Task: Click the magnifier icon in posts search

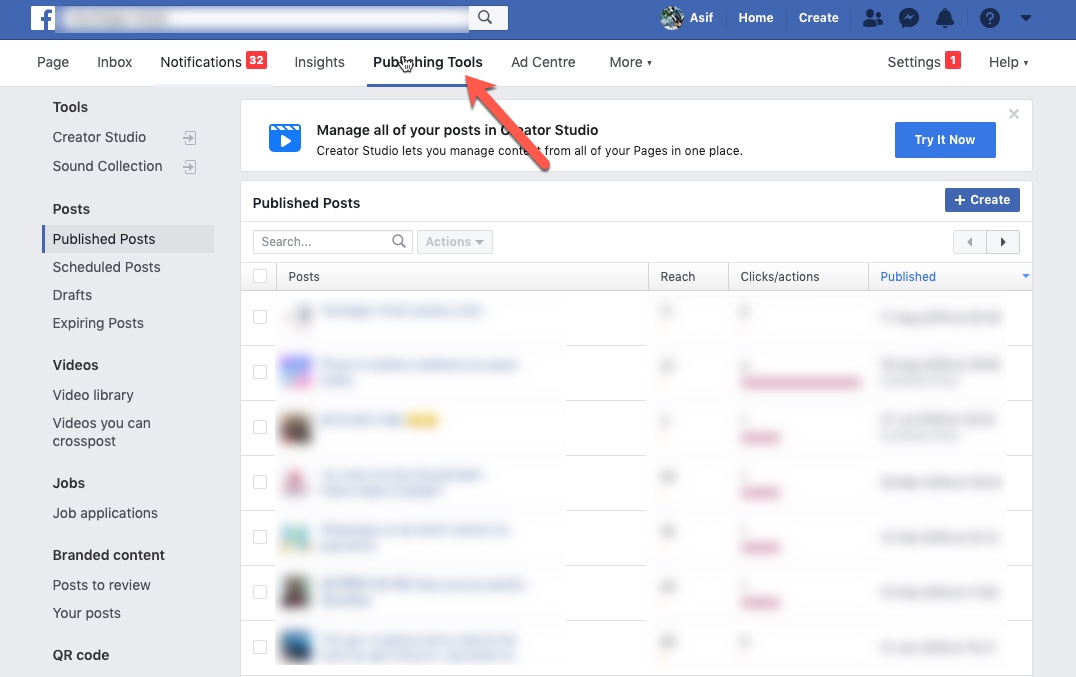Action: tap(399, 241)
